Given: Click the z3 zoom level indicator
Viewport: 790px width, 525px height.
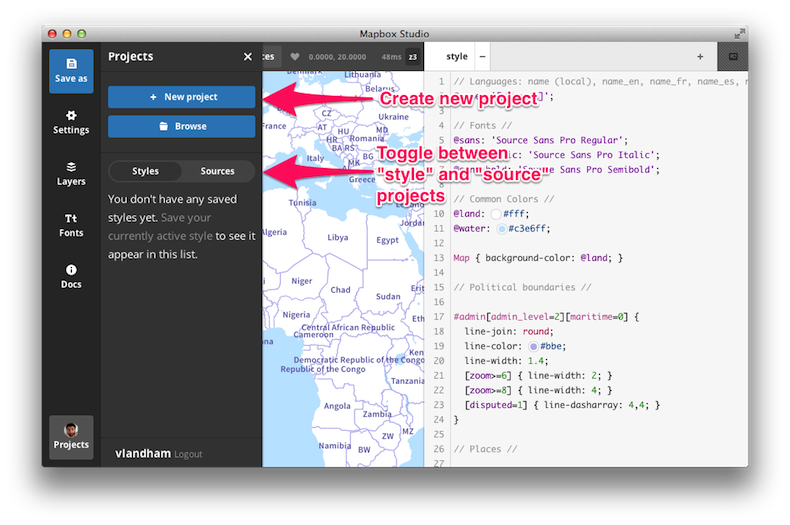Looking at the screenshot, I should (x=413, y=57).
